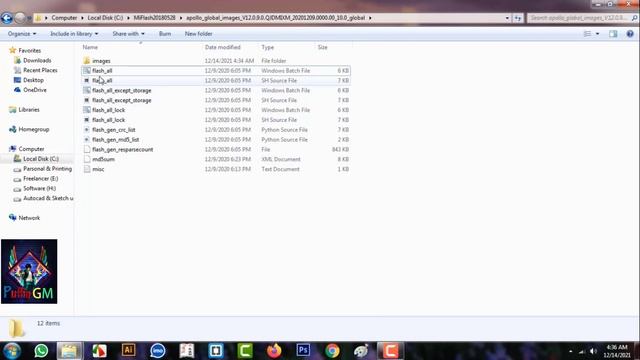The width and height of the screenshot is (640, 360).
Task: Expand the breadcrumb arrow after Computer
Action: [82, 18]
